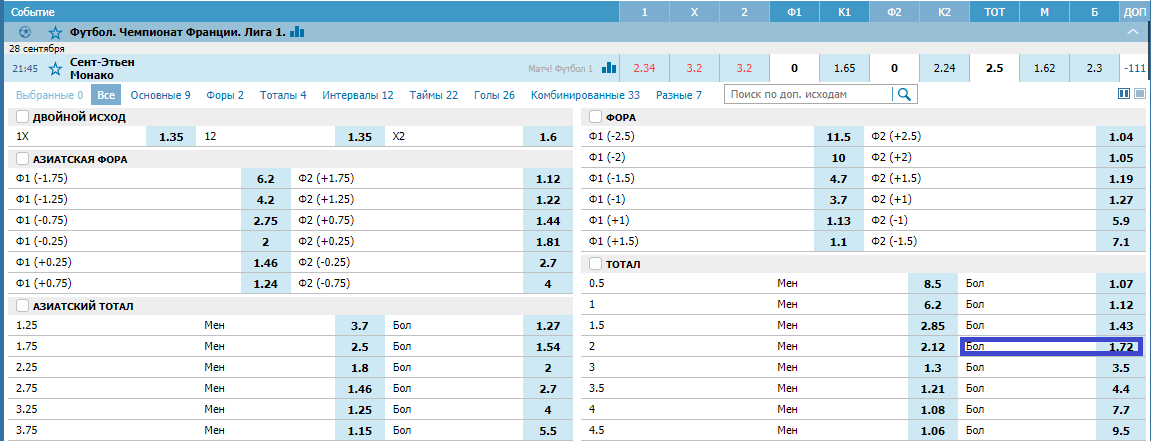This screenshot has height=441, width=1151.
Task: Click the soccer ball icon beside the league header
Action: 25,32
